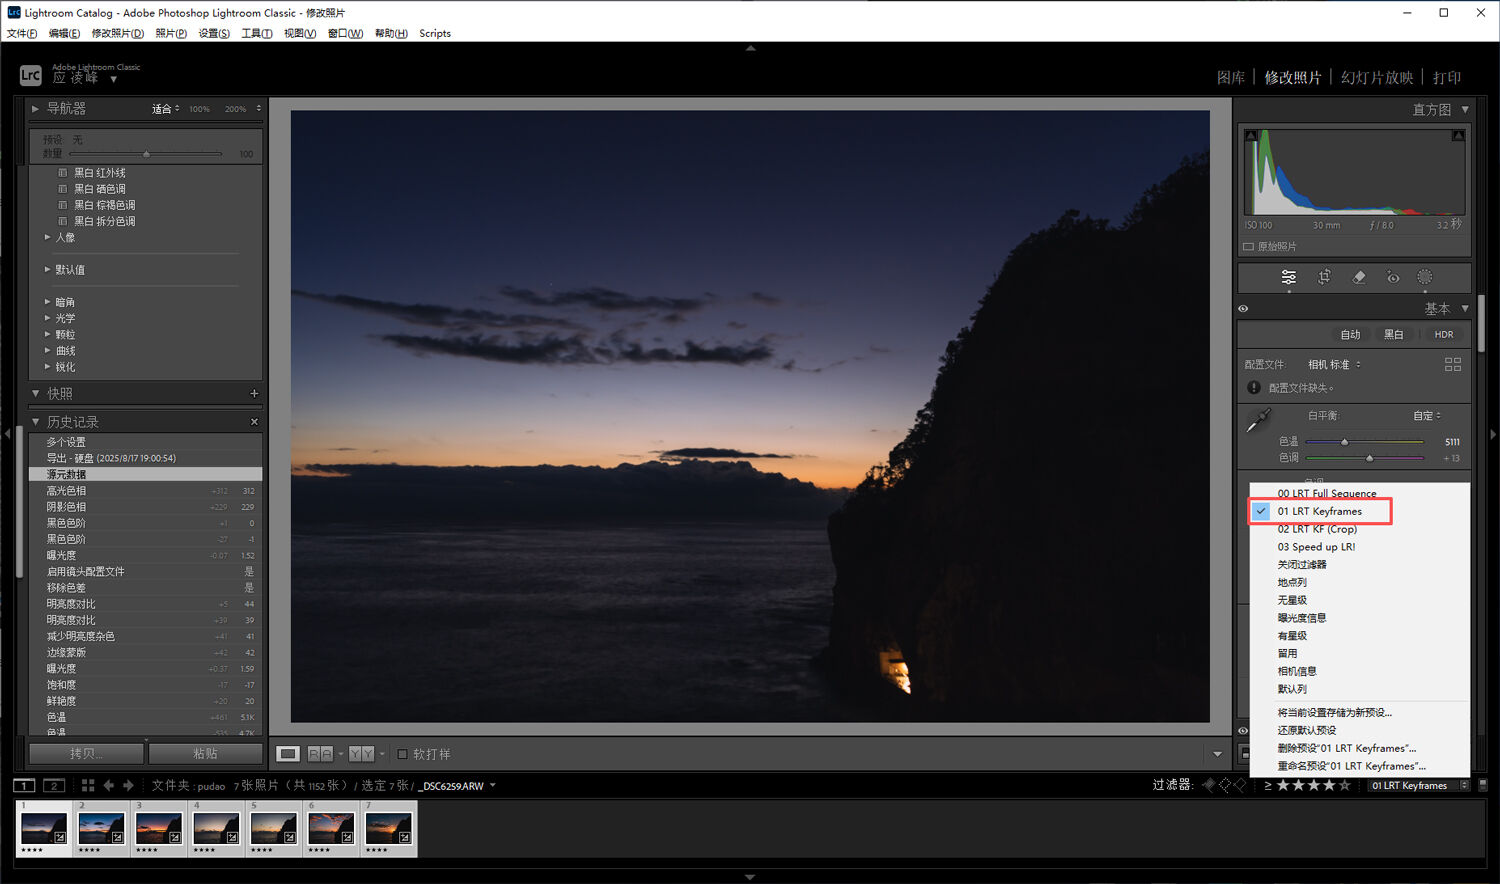Toggle the 基本 panel eye visibility switch
Image resolution: width=1500 pixels, height=884 pixels.
[x=1243, y=309]
